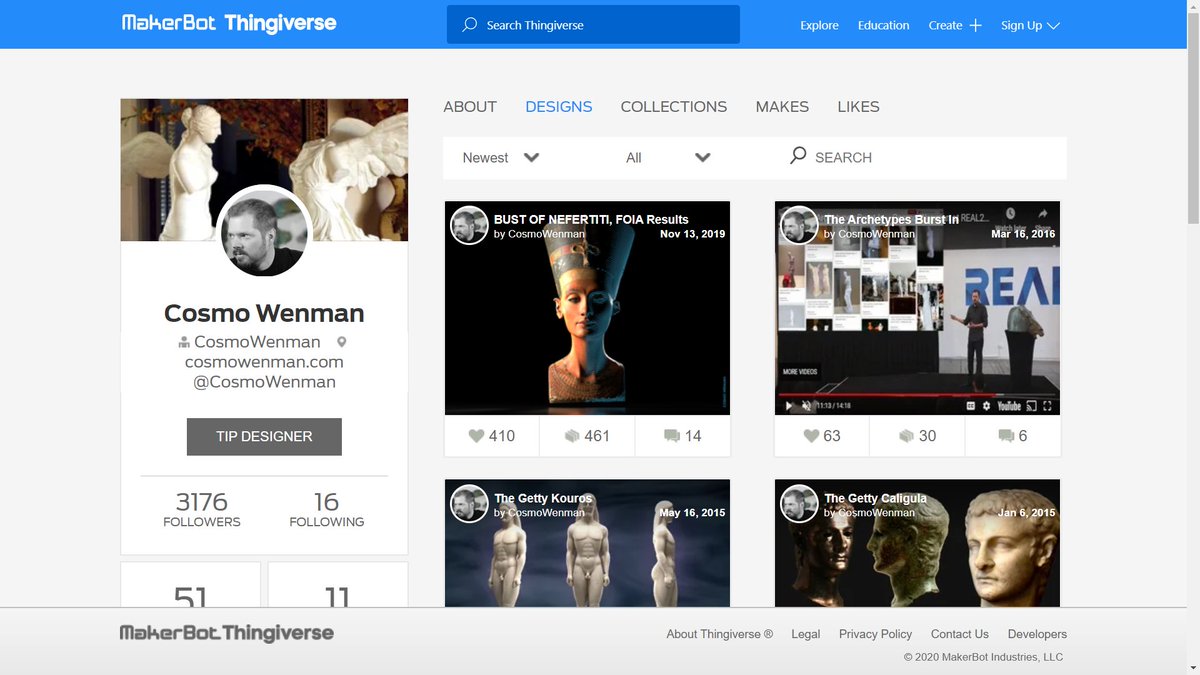Screen dimensions: 1200x675
Task: Unmute the Archetypes video speaker icon
Action: (806, 406)
